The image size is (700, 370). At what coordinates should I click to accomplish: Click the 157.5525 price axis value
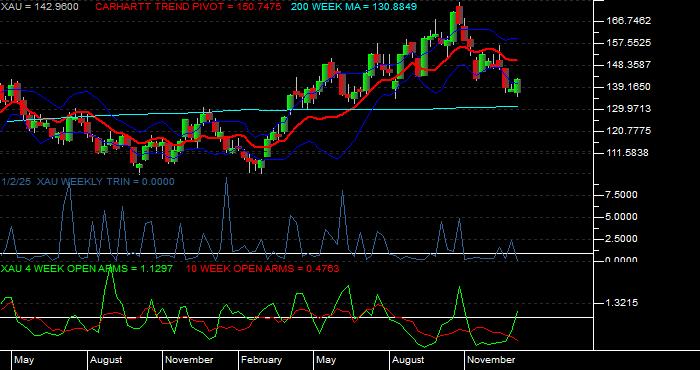[628, 43]
